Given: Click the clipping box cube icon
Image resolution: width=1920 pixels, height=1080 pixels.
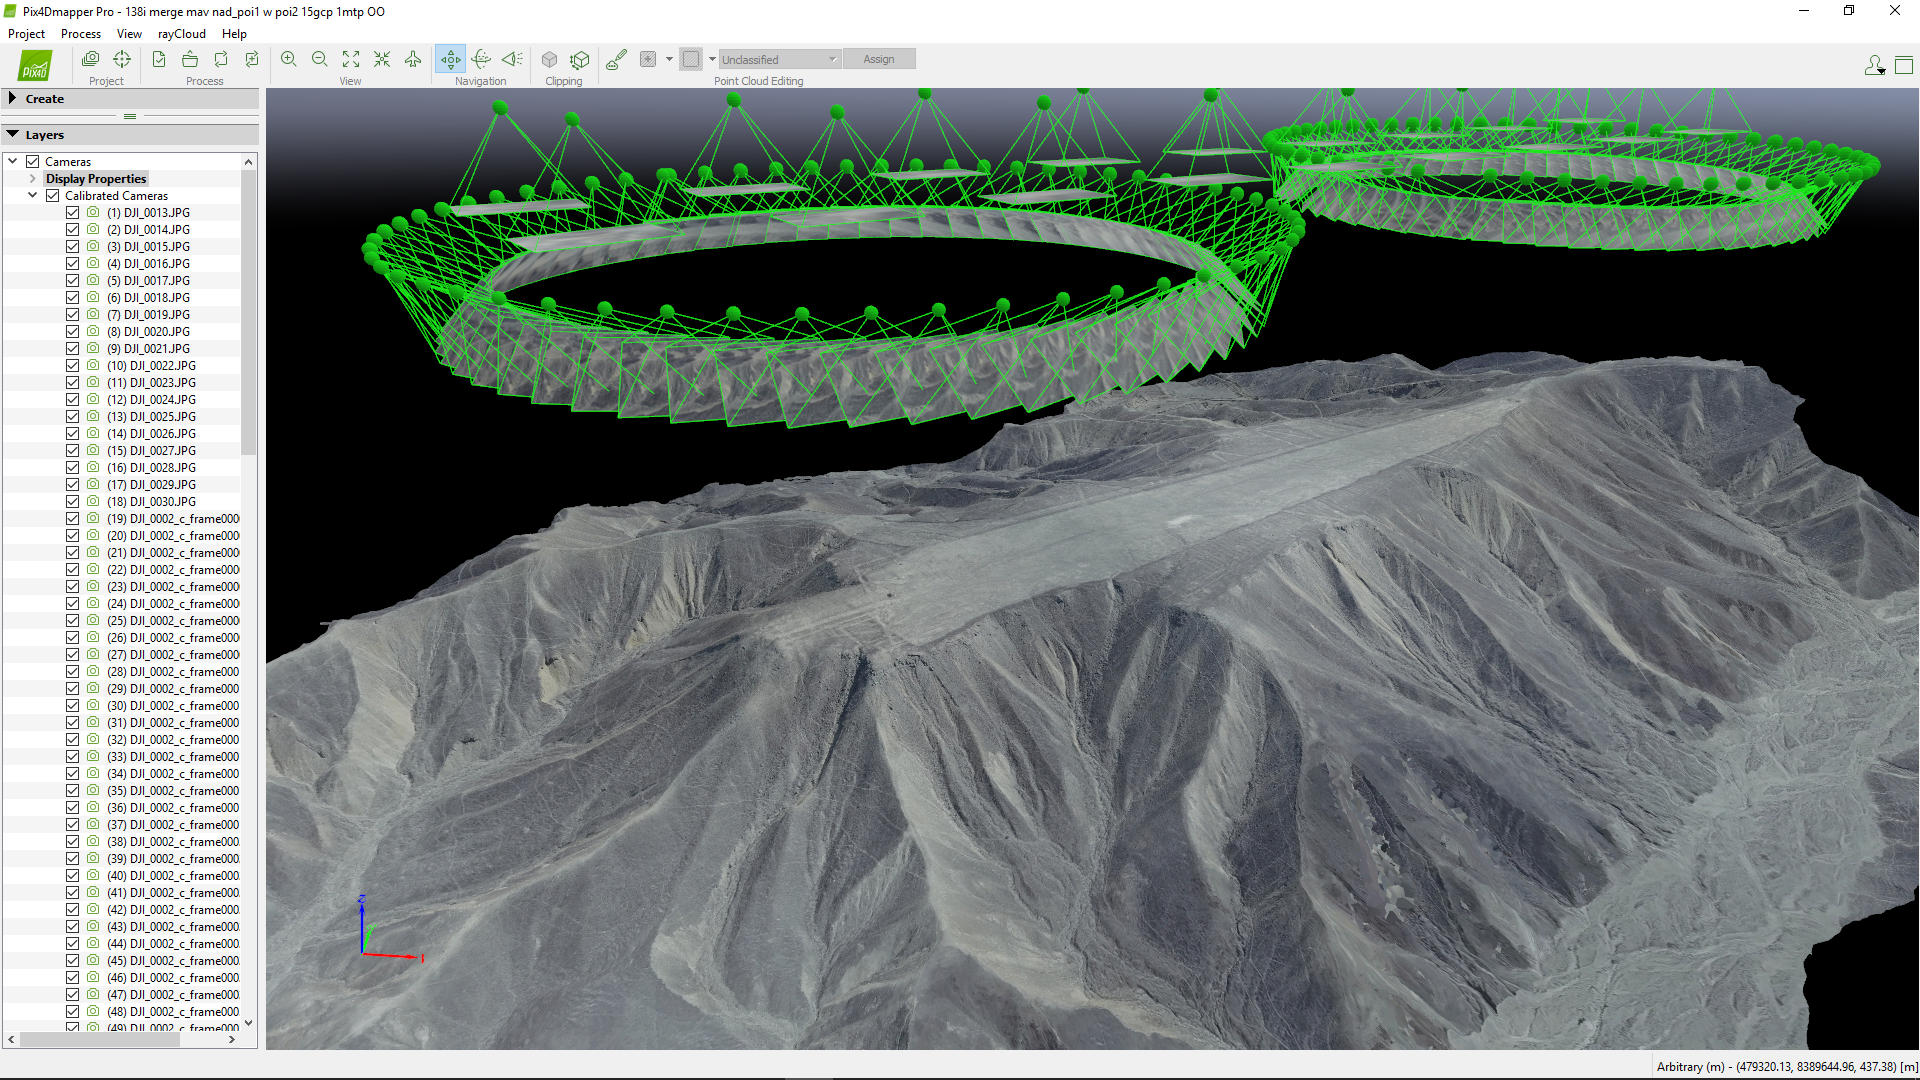Looking at the screenshot, I should pos(549,59).
